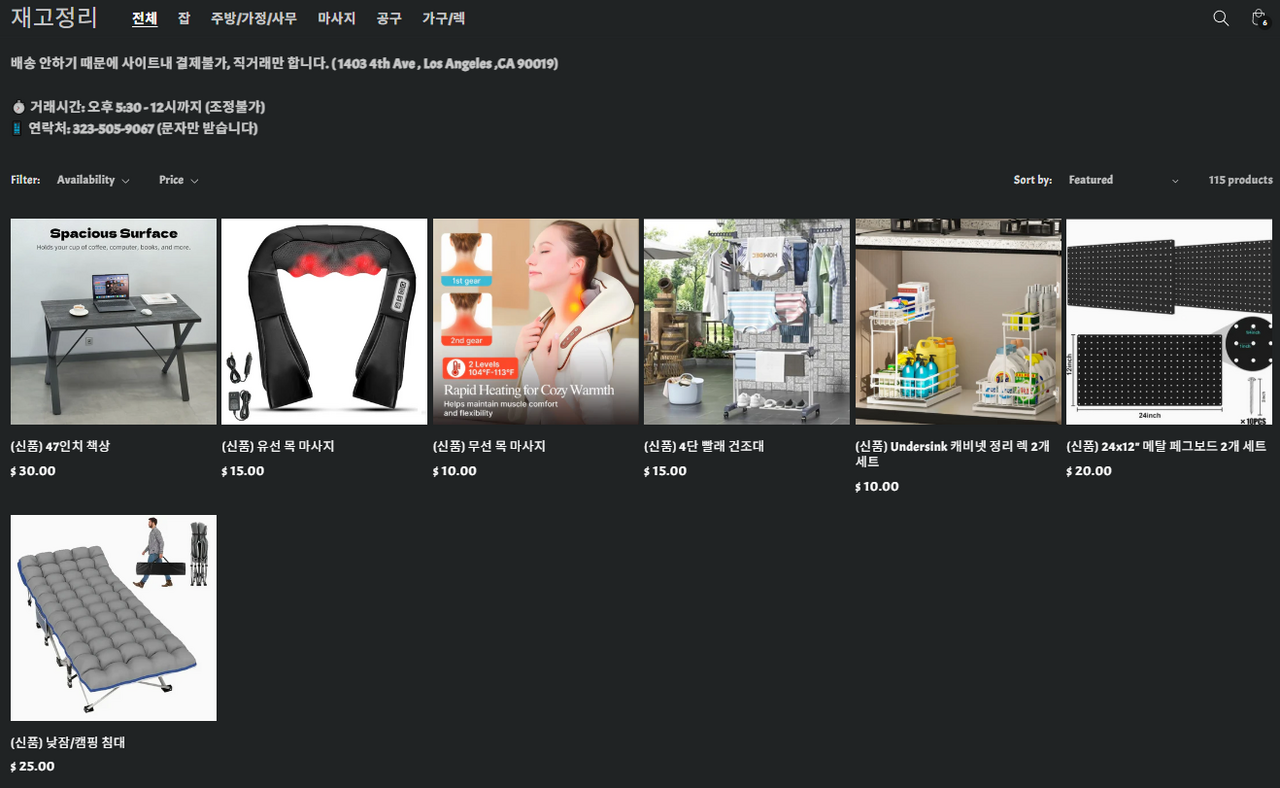Screen dimensions: 1280x788
Task: Expand the Availability filter dropdown
Action: pyautogui.click(x=93, y=180)
